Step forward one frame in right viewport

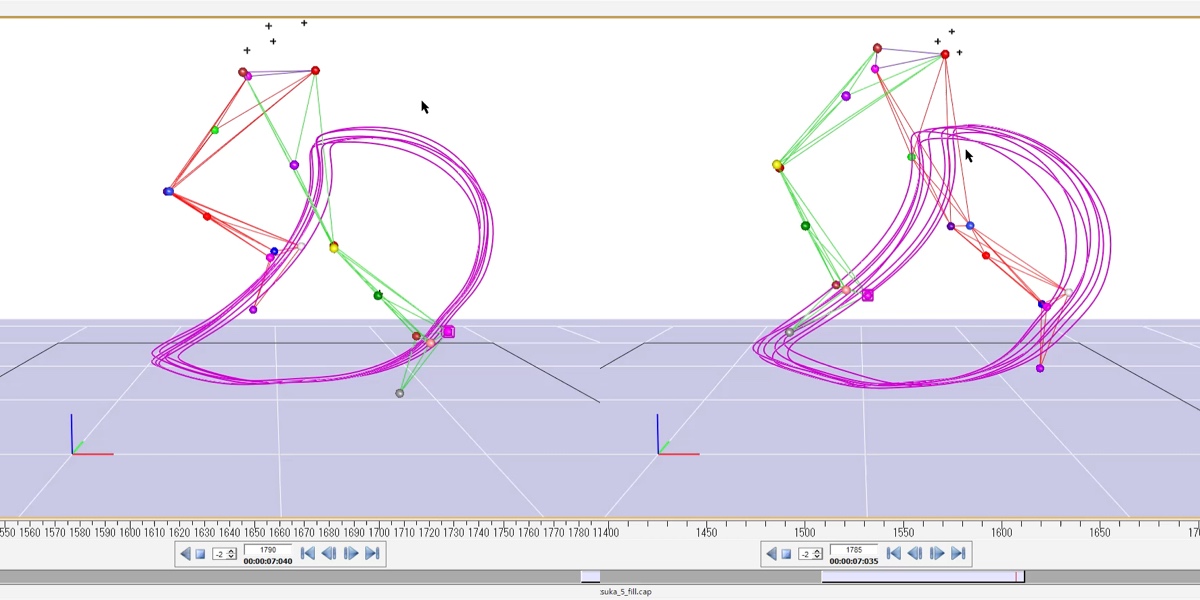[x=937, y=553]
